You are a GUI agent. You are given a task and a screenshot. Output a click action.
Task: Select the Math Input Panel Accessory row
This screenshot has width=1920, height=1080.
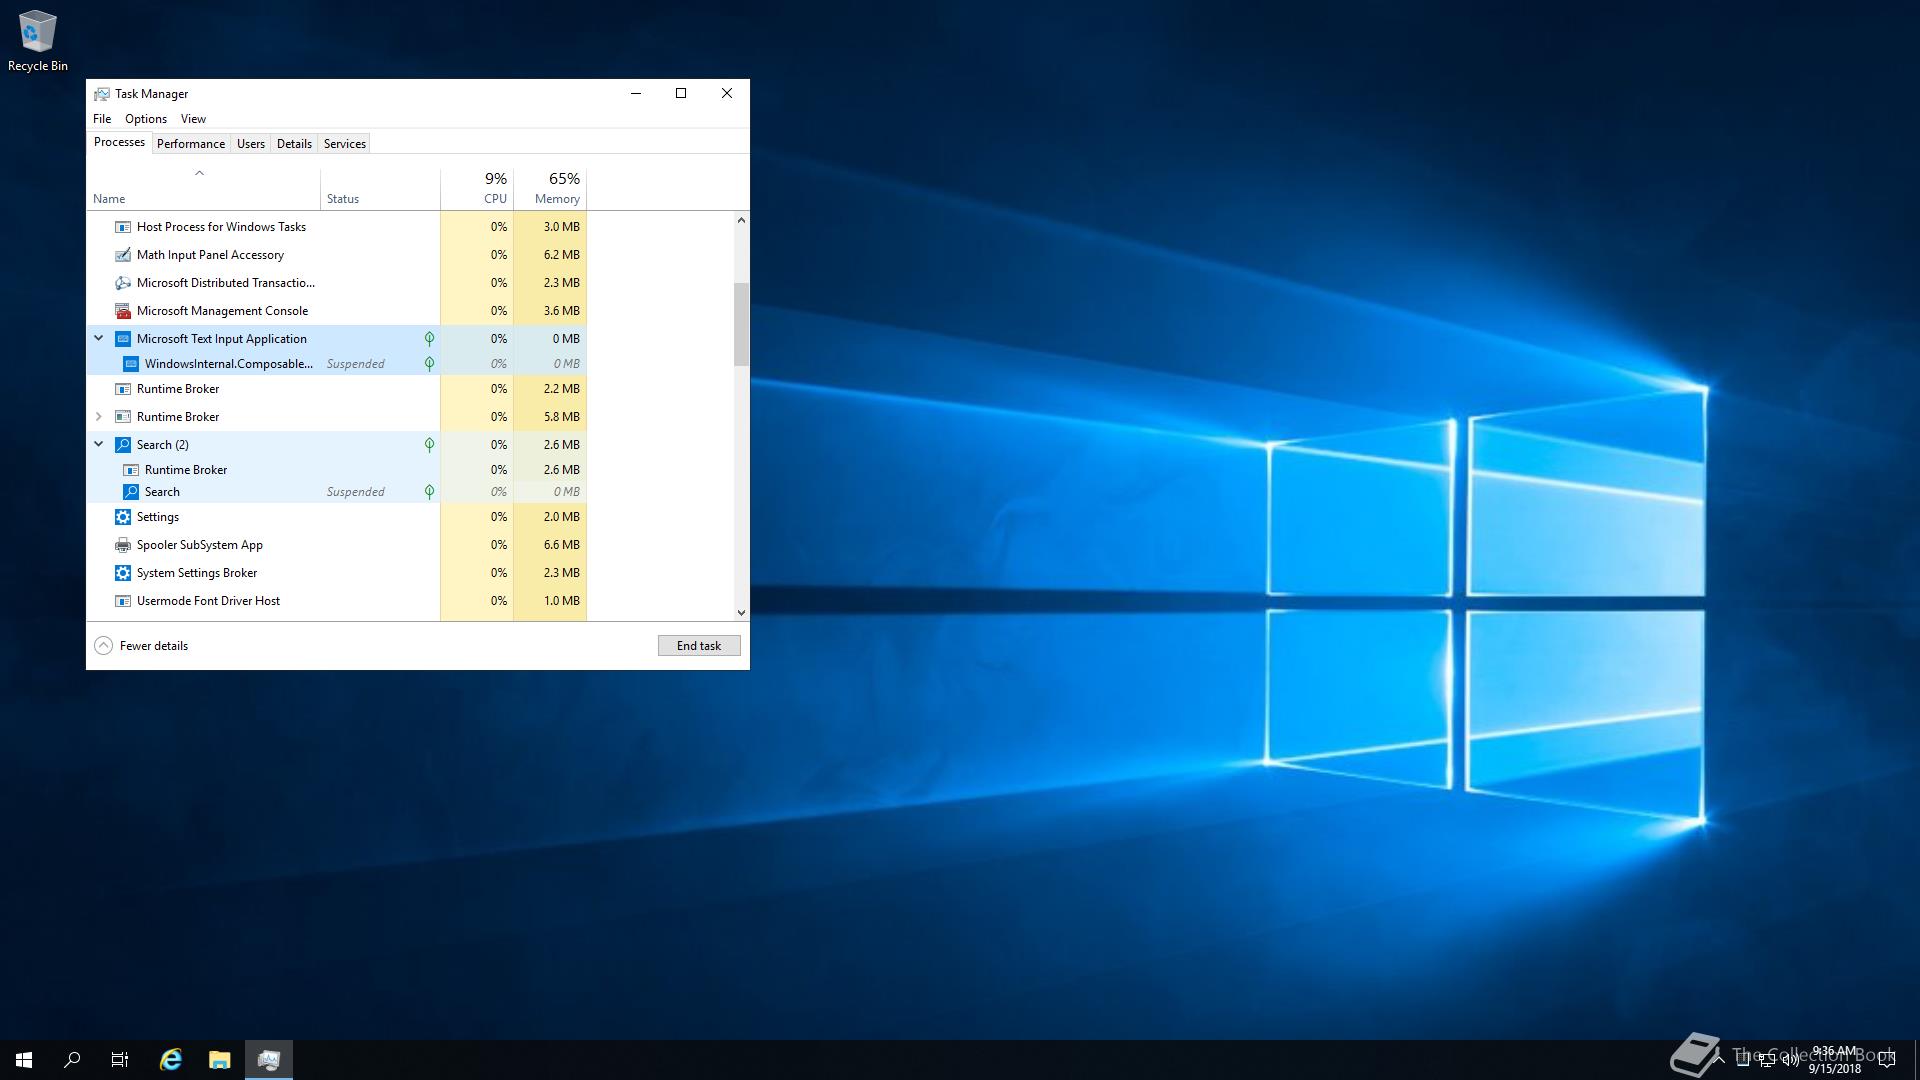click(x=337, y=255)
